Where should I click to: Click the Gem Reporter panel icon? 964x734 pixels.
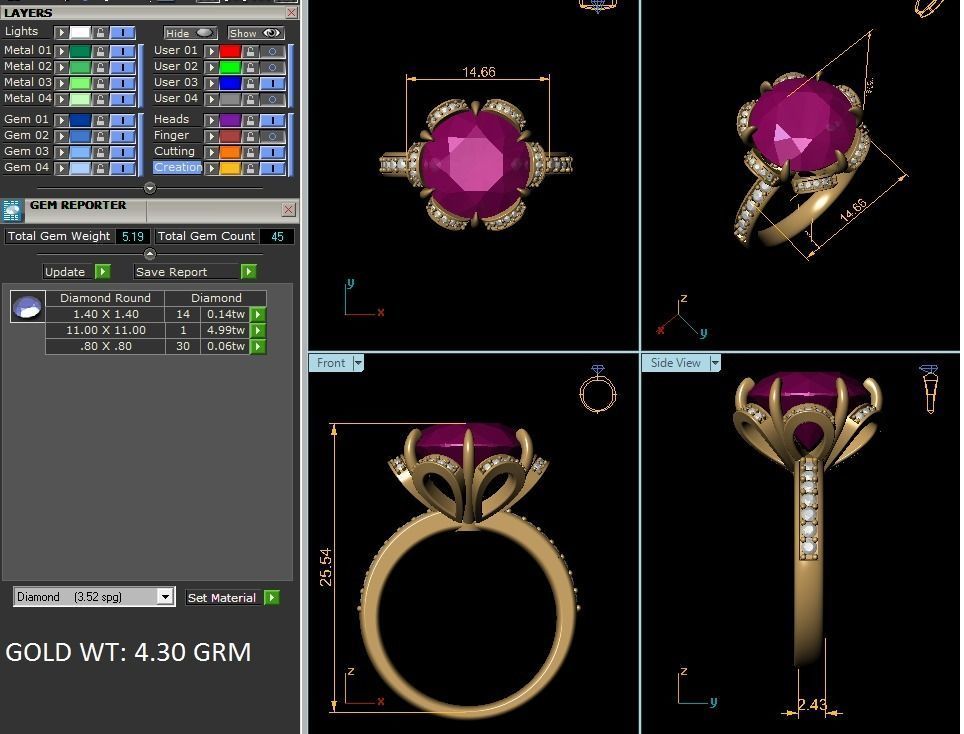(12, 210)
